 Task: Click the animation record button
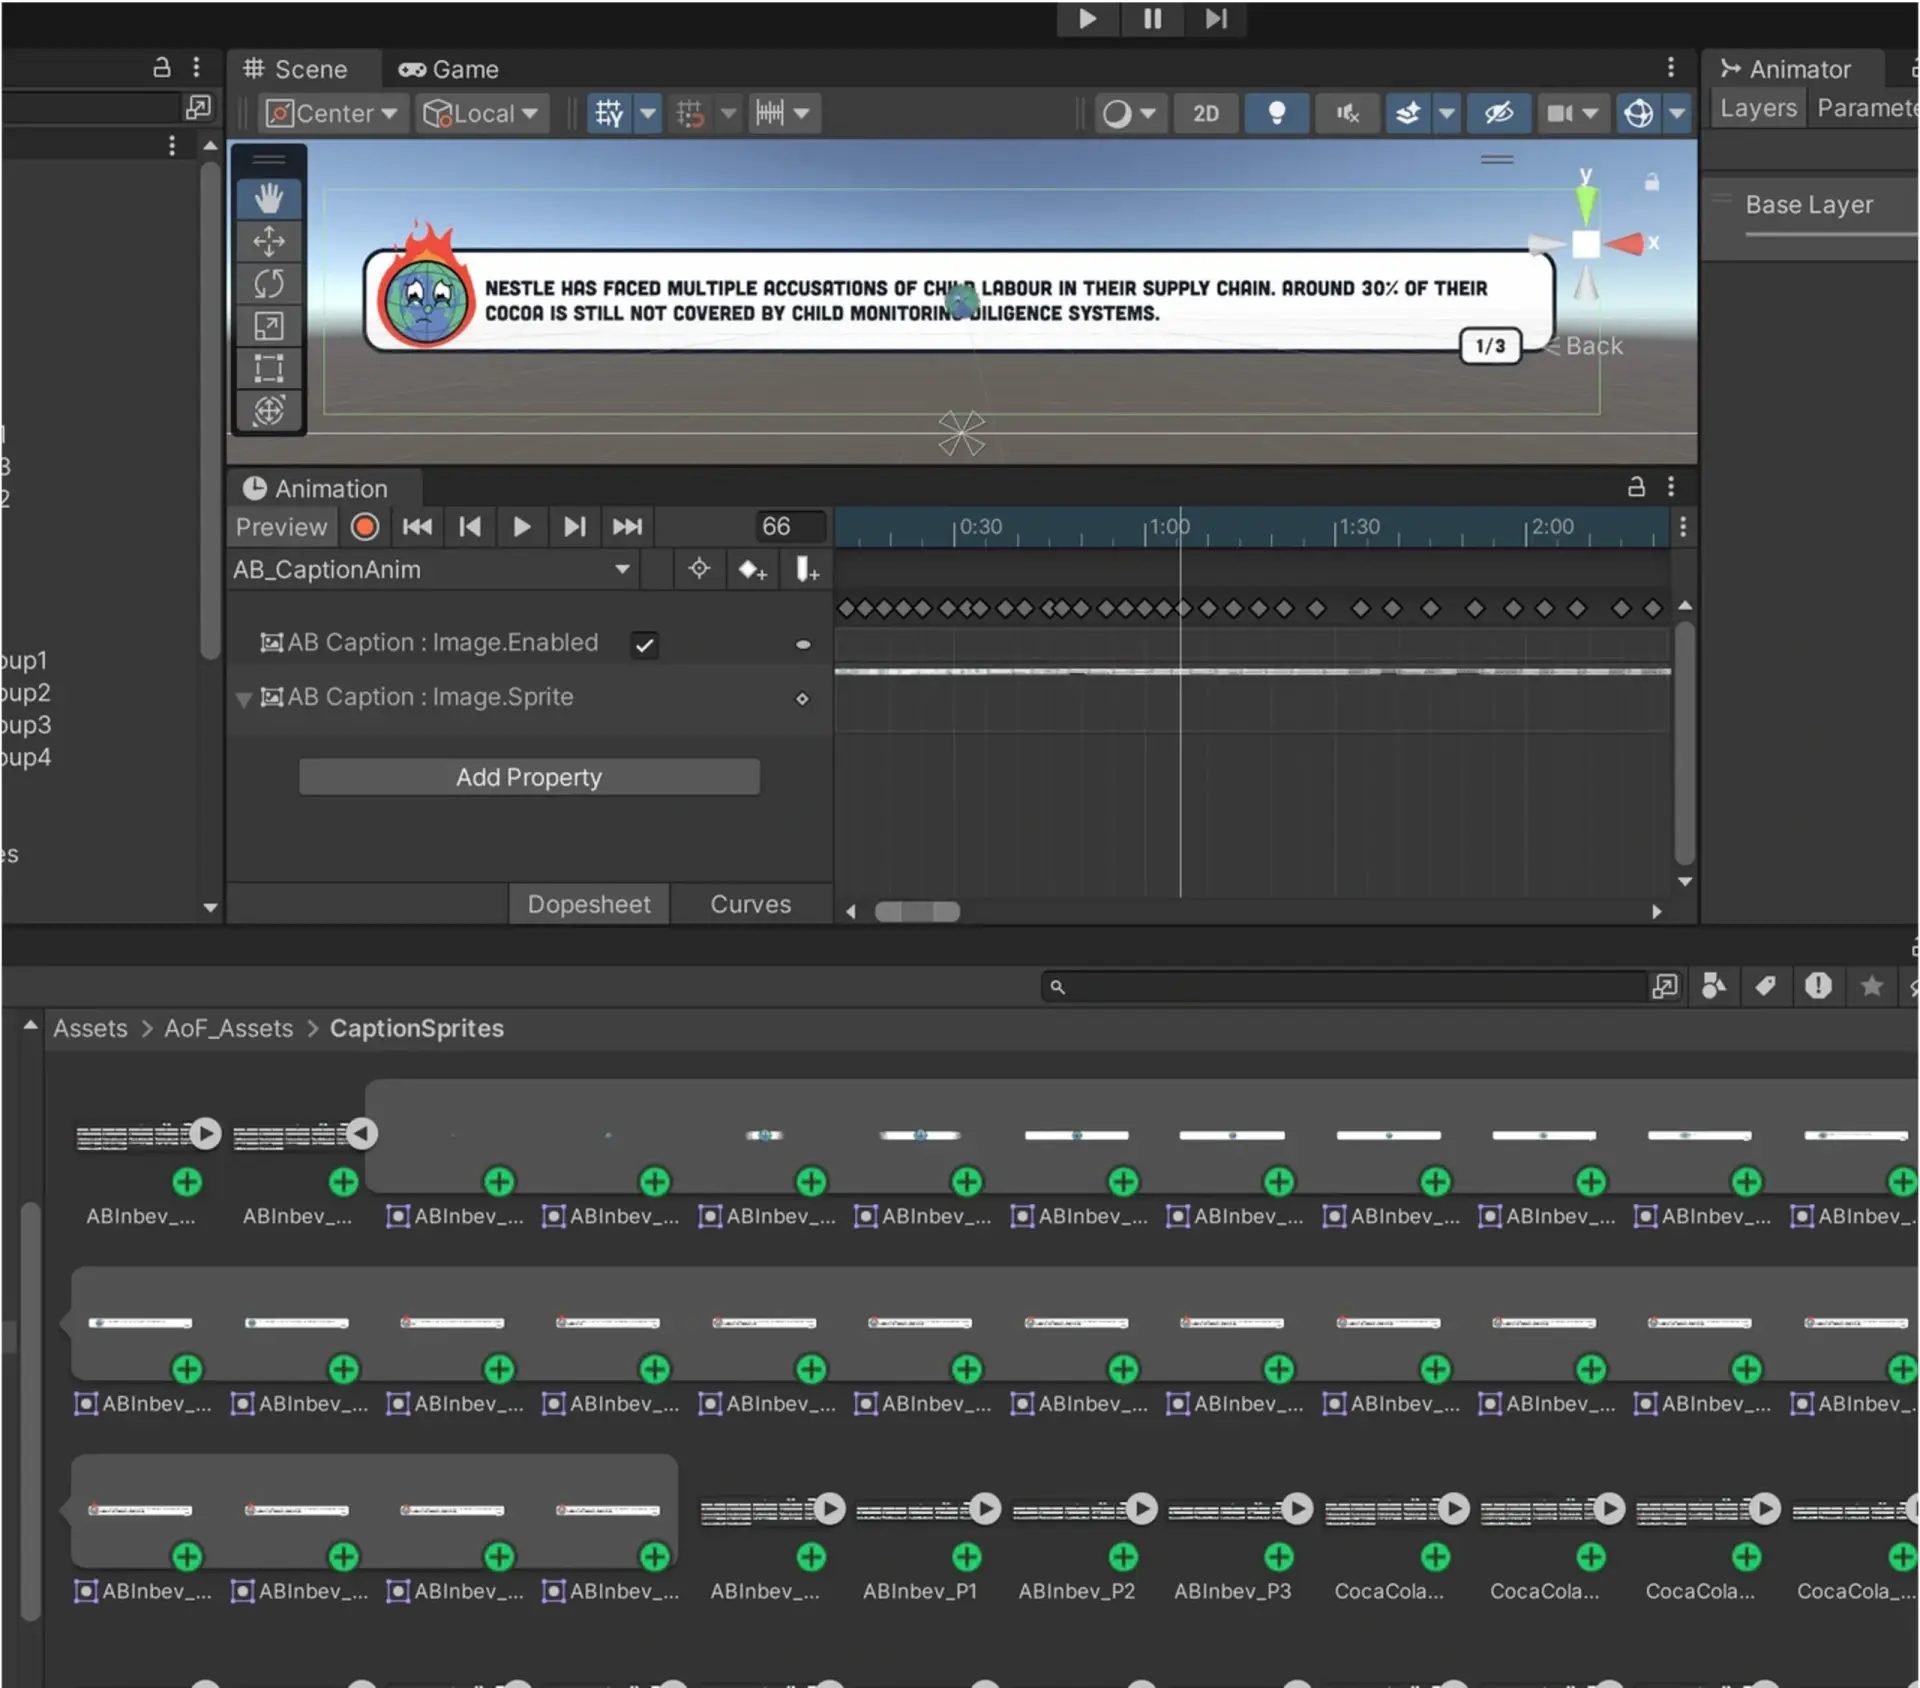[x=365, y=527]
